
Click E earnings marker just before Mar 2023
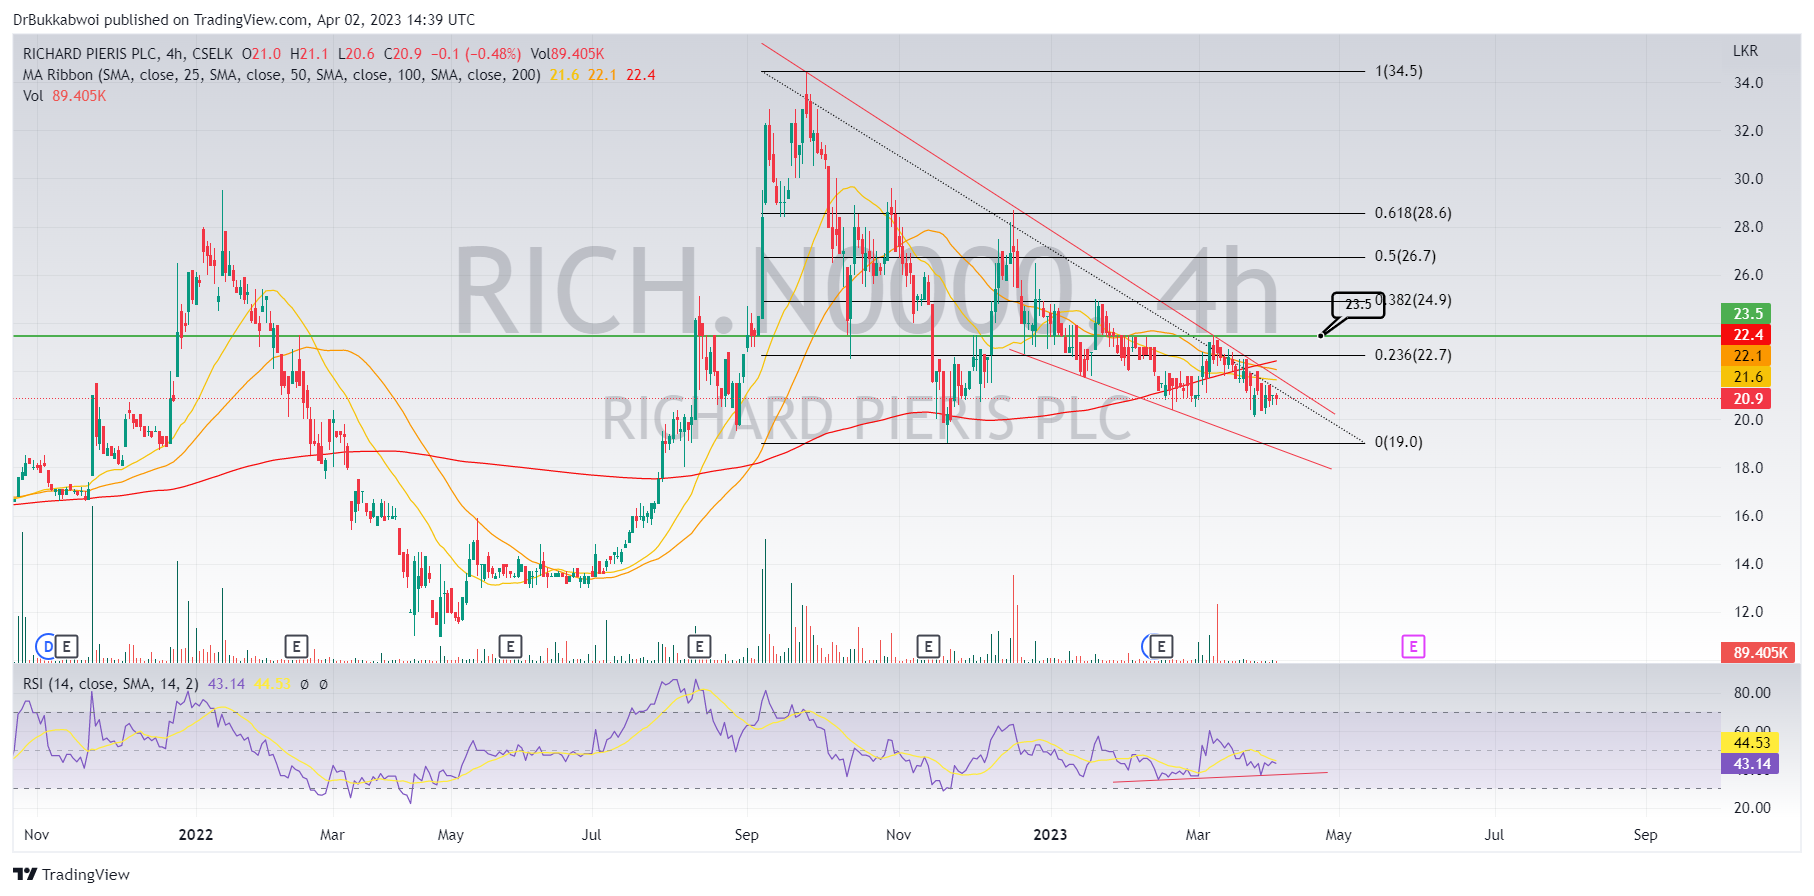coord(1161,647)
